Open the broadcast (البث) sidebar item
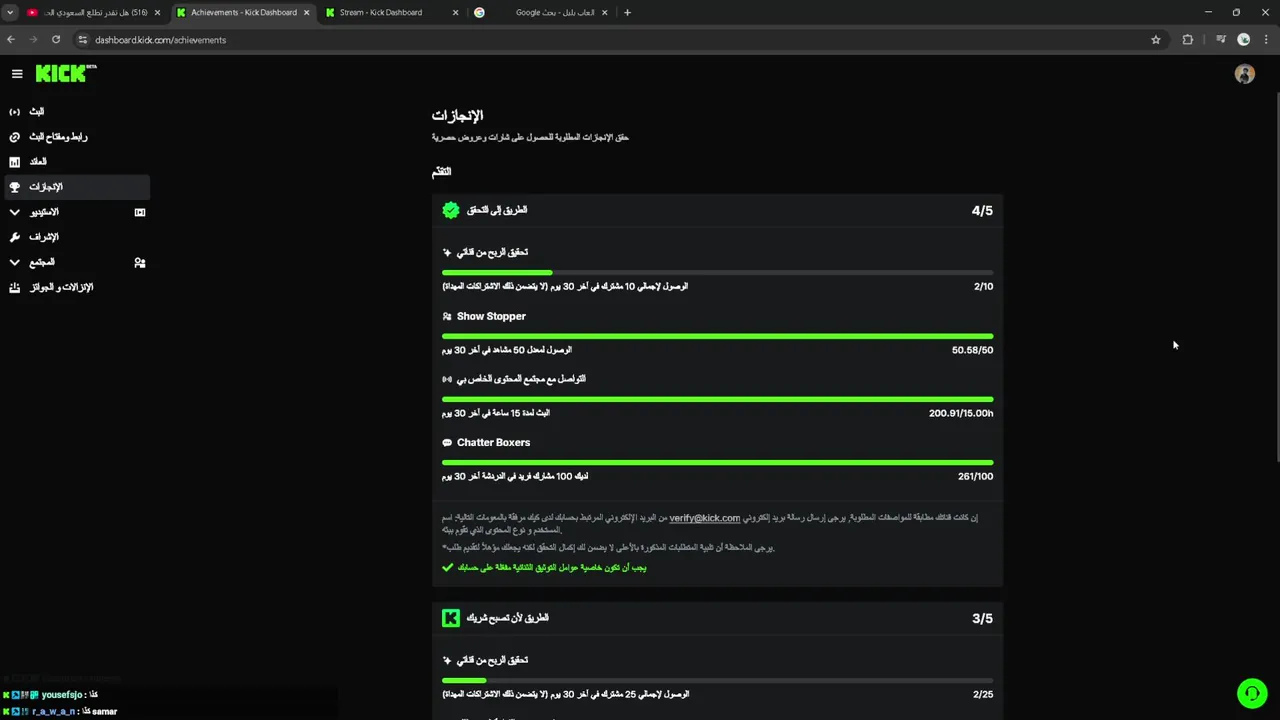 click(37, 112)
